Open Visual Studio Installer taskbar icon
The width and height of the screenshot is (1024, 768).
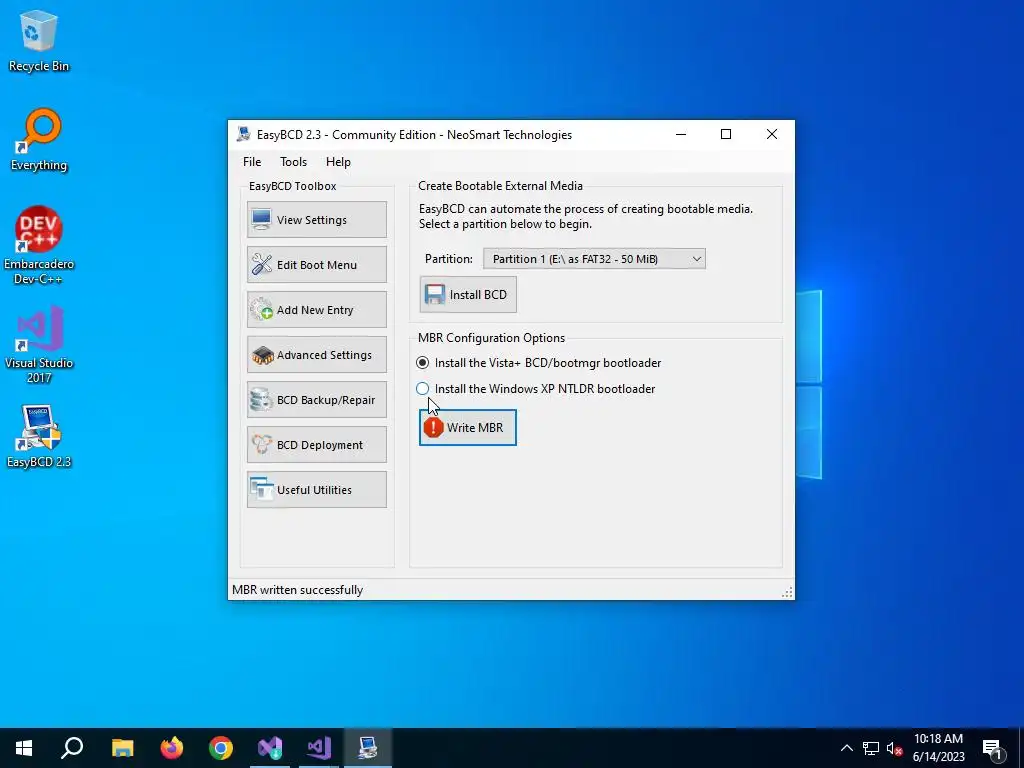[x=270, y=748]
